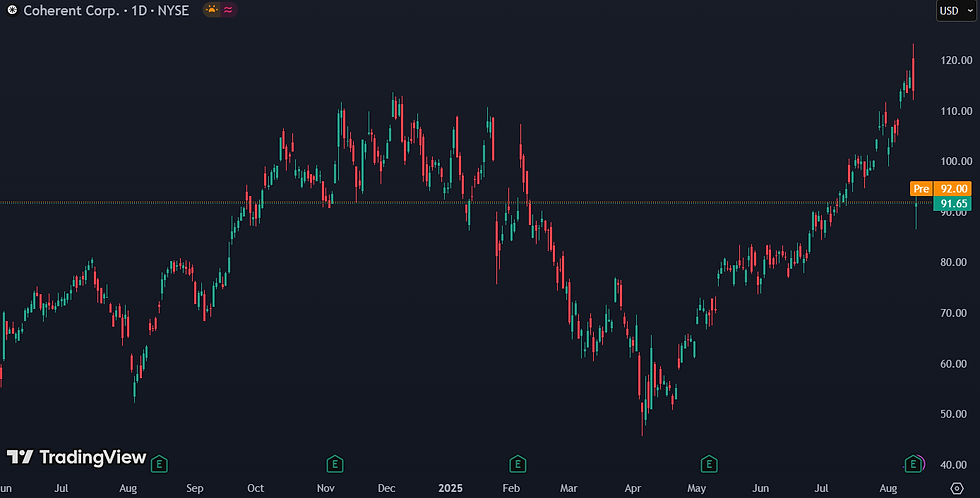Click the Dec label on the time axis
Image resolution: width=980 pixels, height=498 pixels.
[386, 488]
